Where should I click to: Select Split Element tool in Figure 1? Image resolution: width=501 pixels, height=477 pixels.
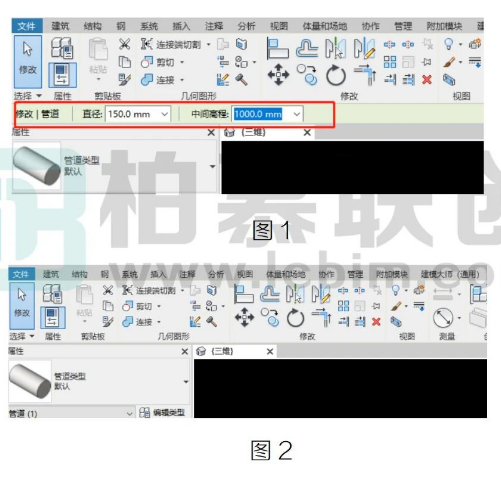click(390, 44)
